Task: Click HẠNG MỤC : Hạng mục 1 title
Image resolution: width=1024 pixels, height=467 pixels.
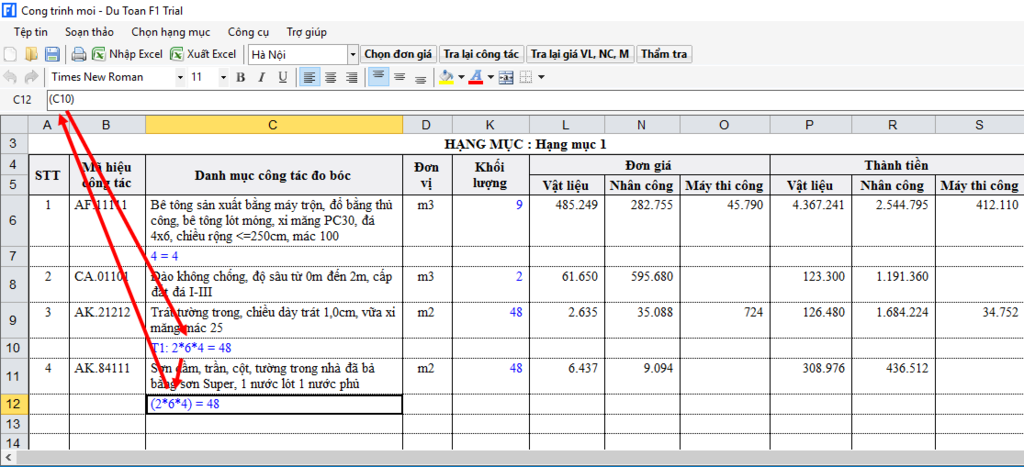Action: [x=526, y=144]
